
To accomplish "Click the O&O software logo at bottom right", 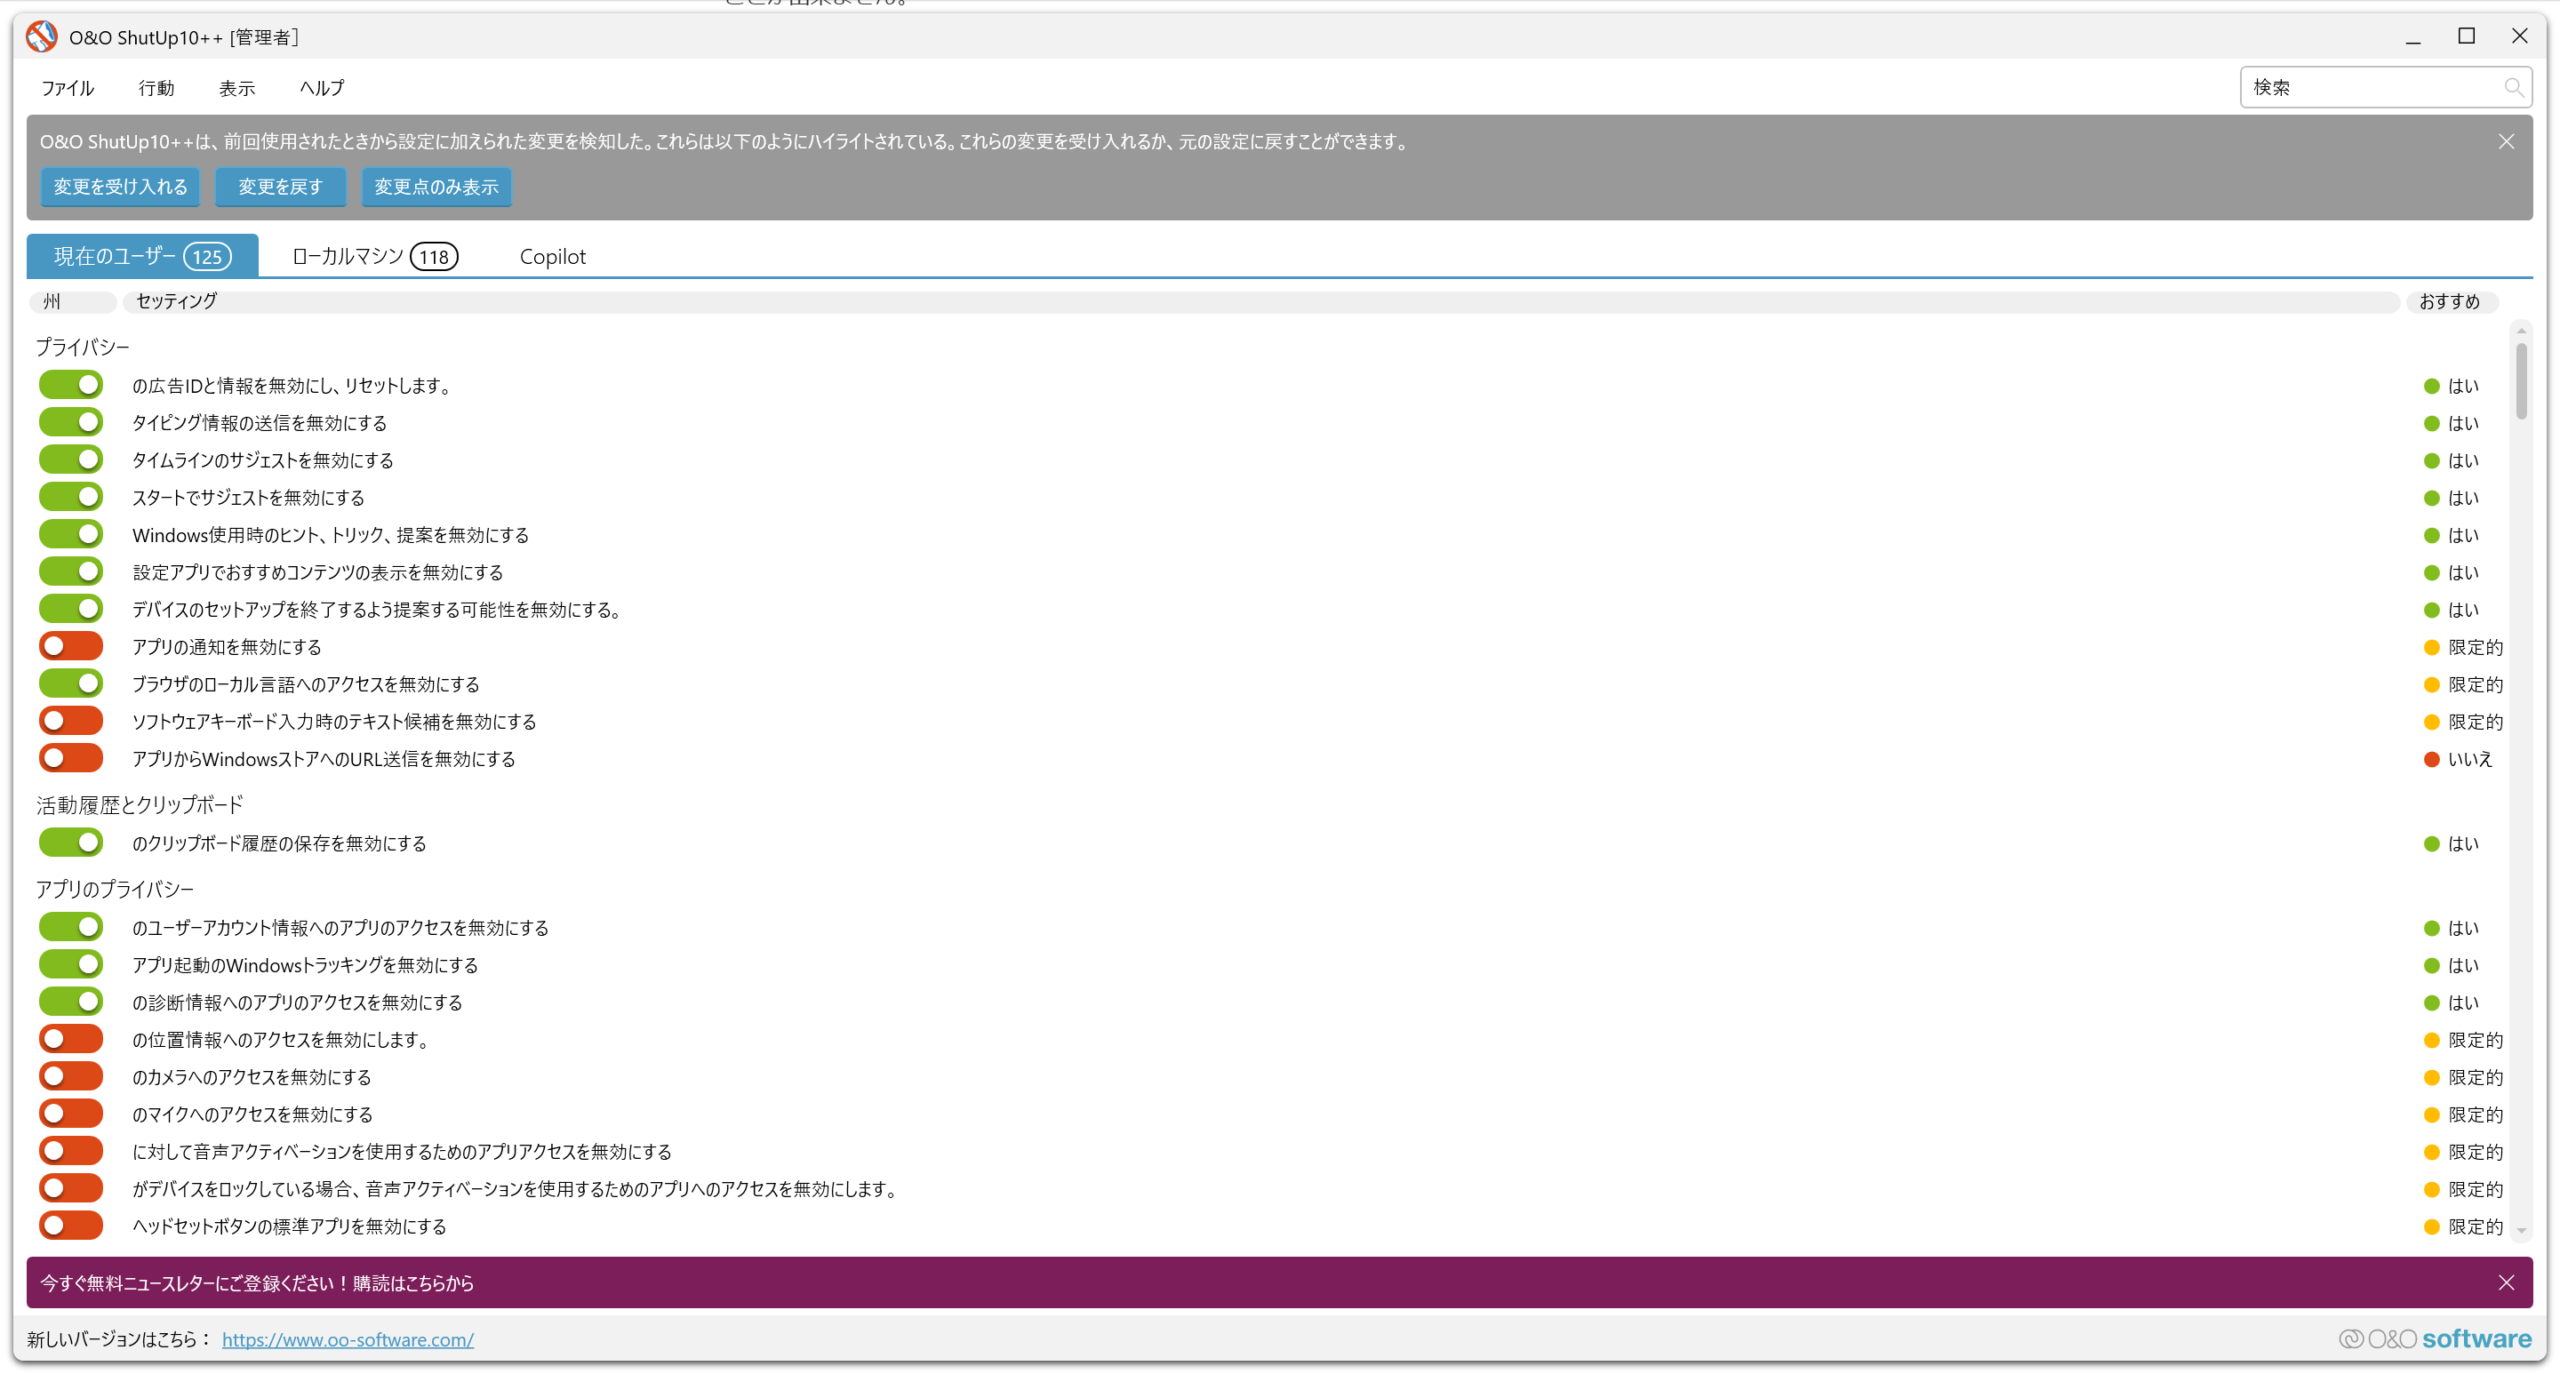I will point(2435,1339).
